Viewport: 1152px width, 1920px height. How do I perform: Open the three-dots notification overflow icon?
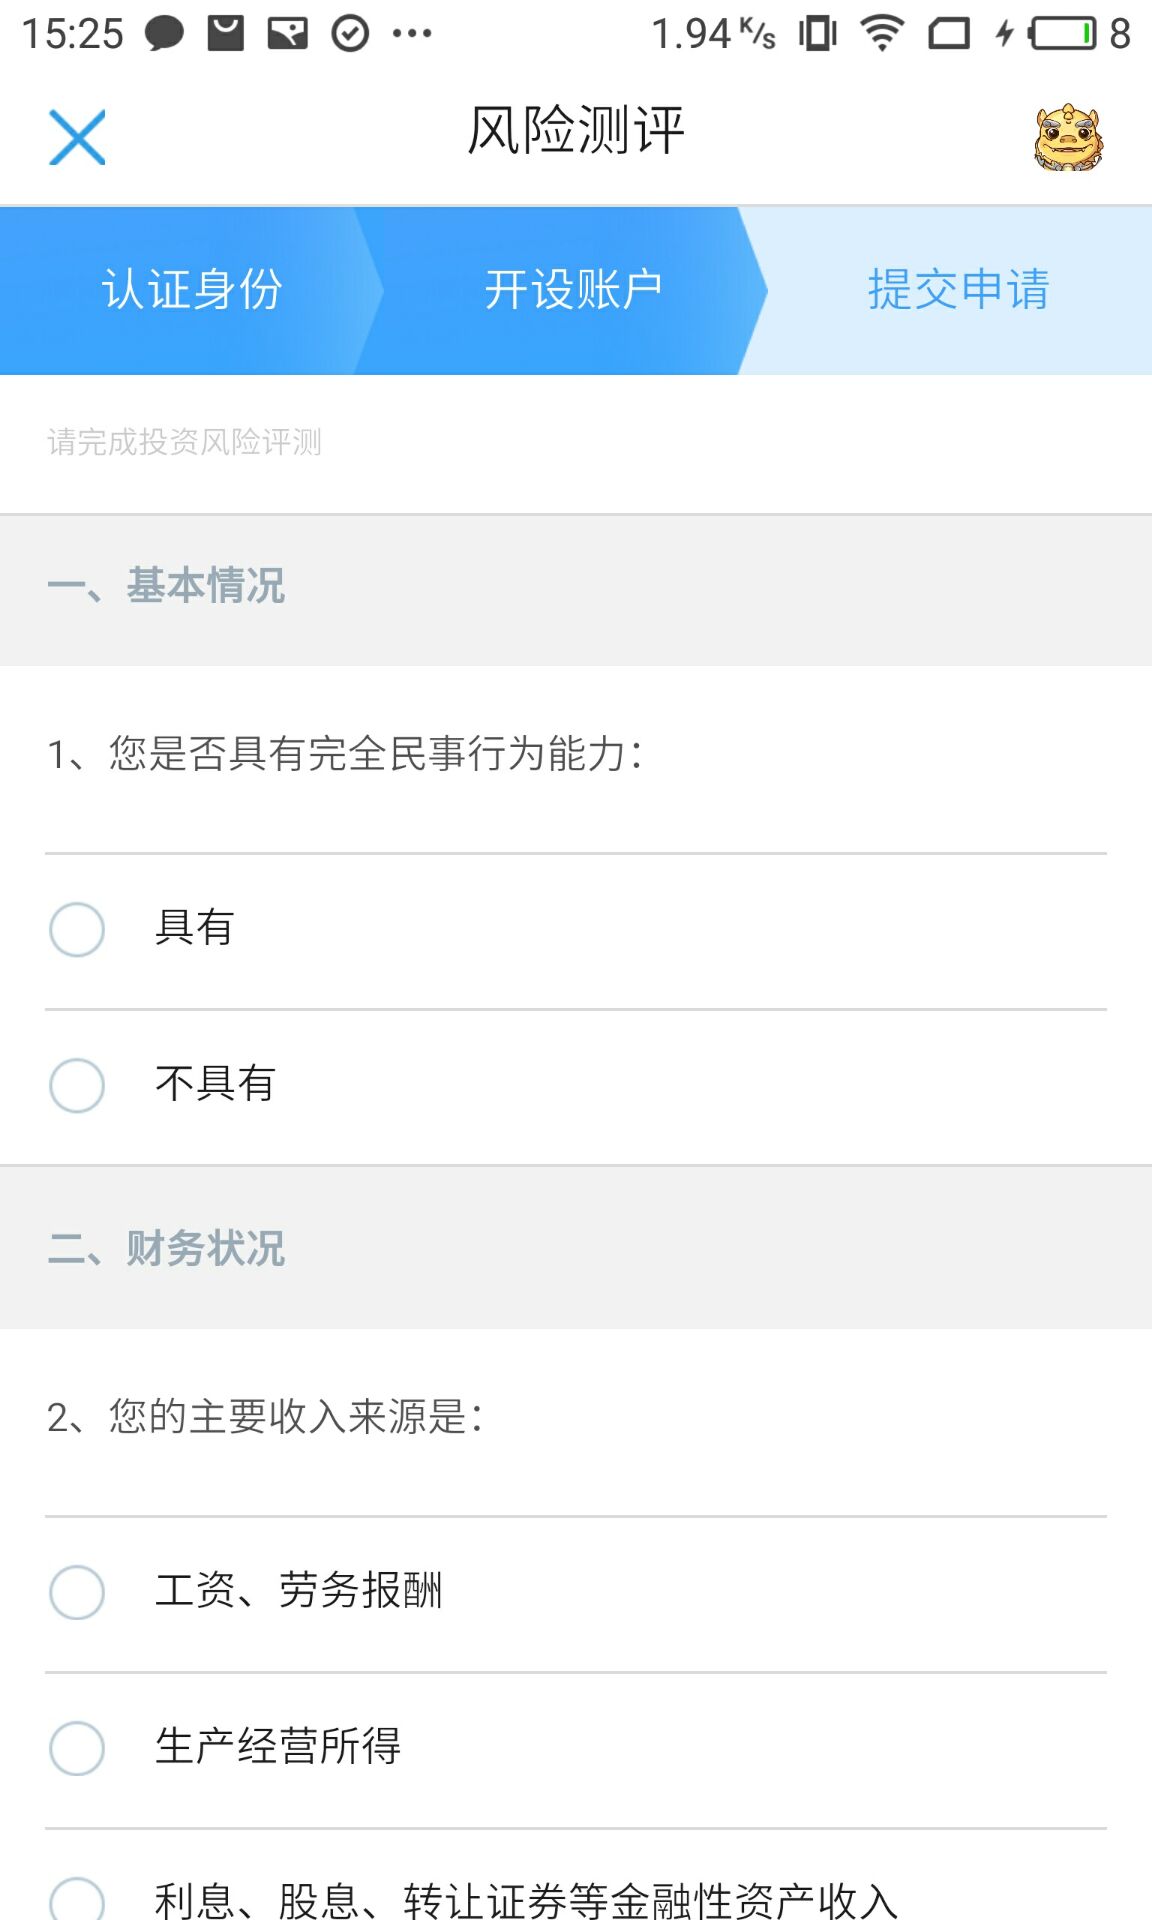point(412,34)
